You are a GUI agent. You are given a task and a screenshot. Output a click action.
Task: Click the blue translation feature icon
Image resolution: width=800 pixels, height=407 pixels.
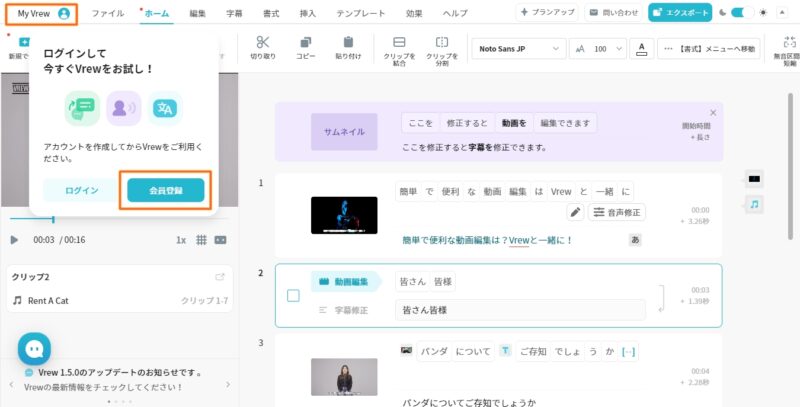(x=165, y=108)
